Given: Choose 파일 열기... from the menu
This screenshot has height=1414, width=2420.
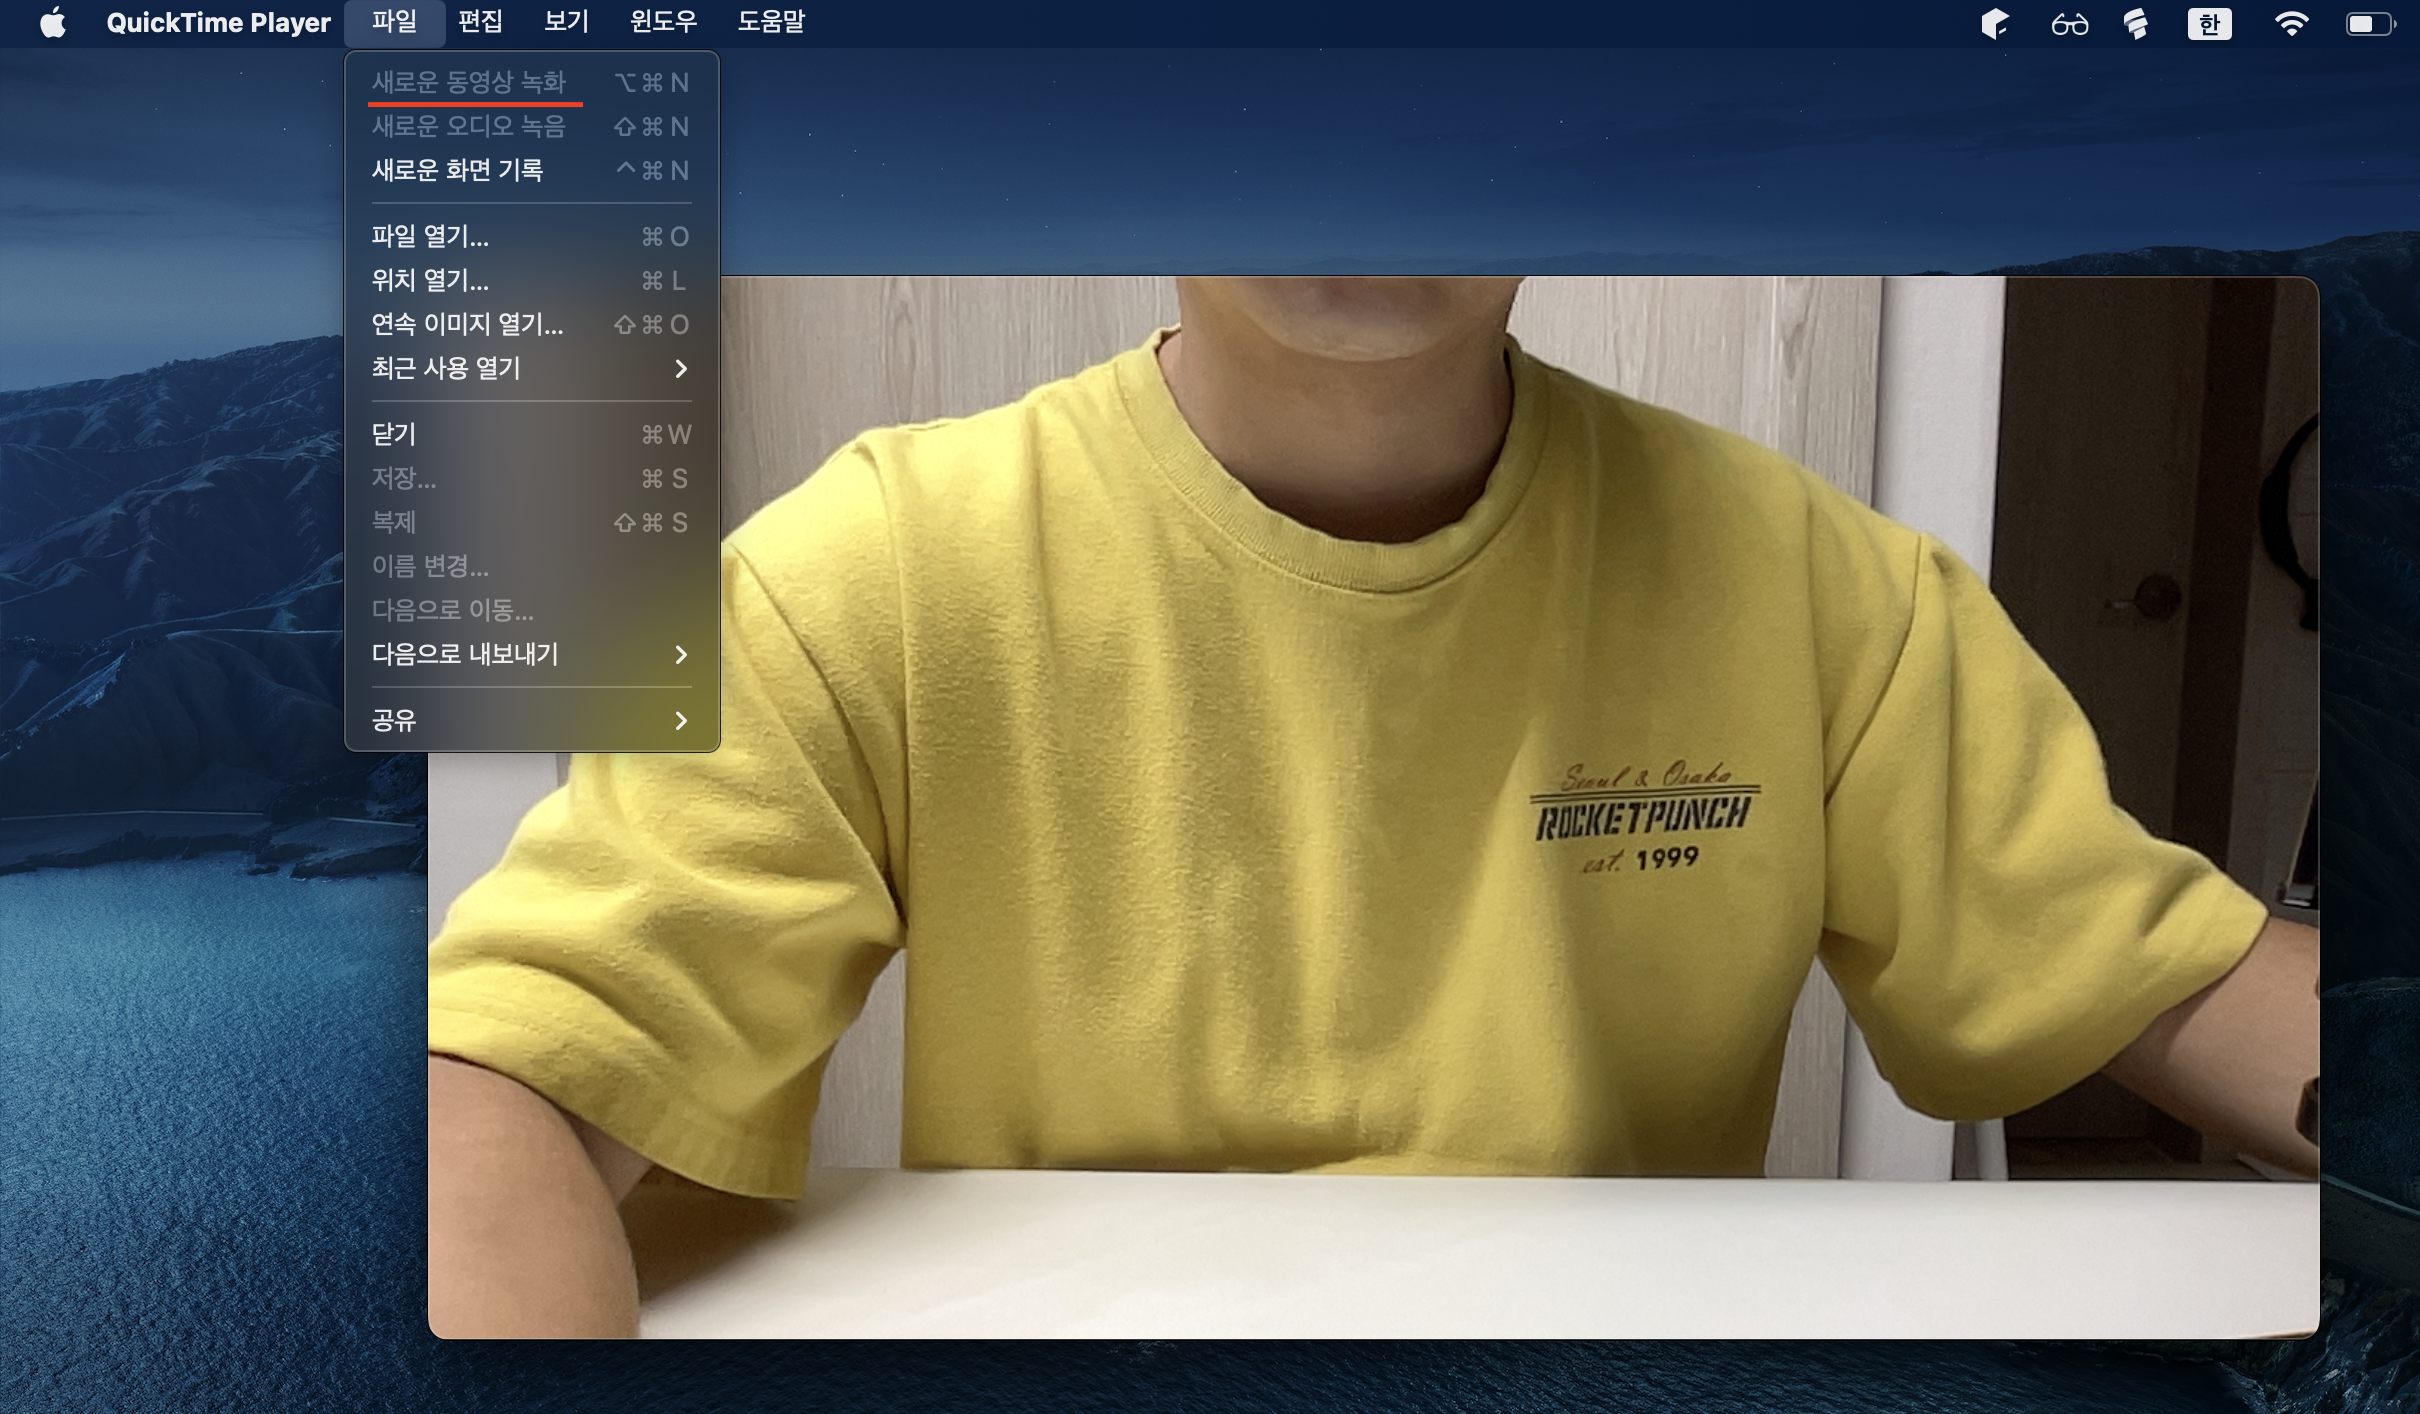Looking at the screenshot, I should pos(430,237).
